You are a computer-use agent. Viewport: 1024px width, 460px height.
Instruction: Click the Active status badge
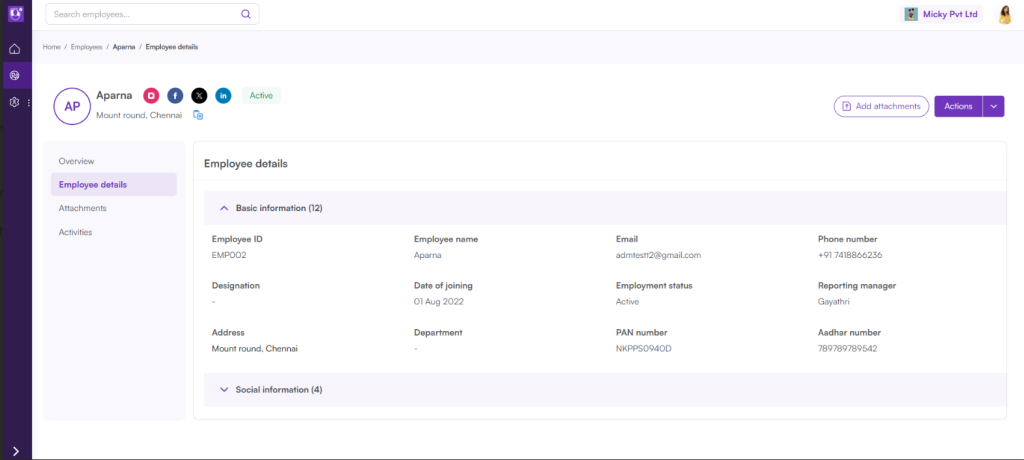(x=261, y=95)
